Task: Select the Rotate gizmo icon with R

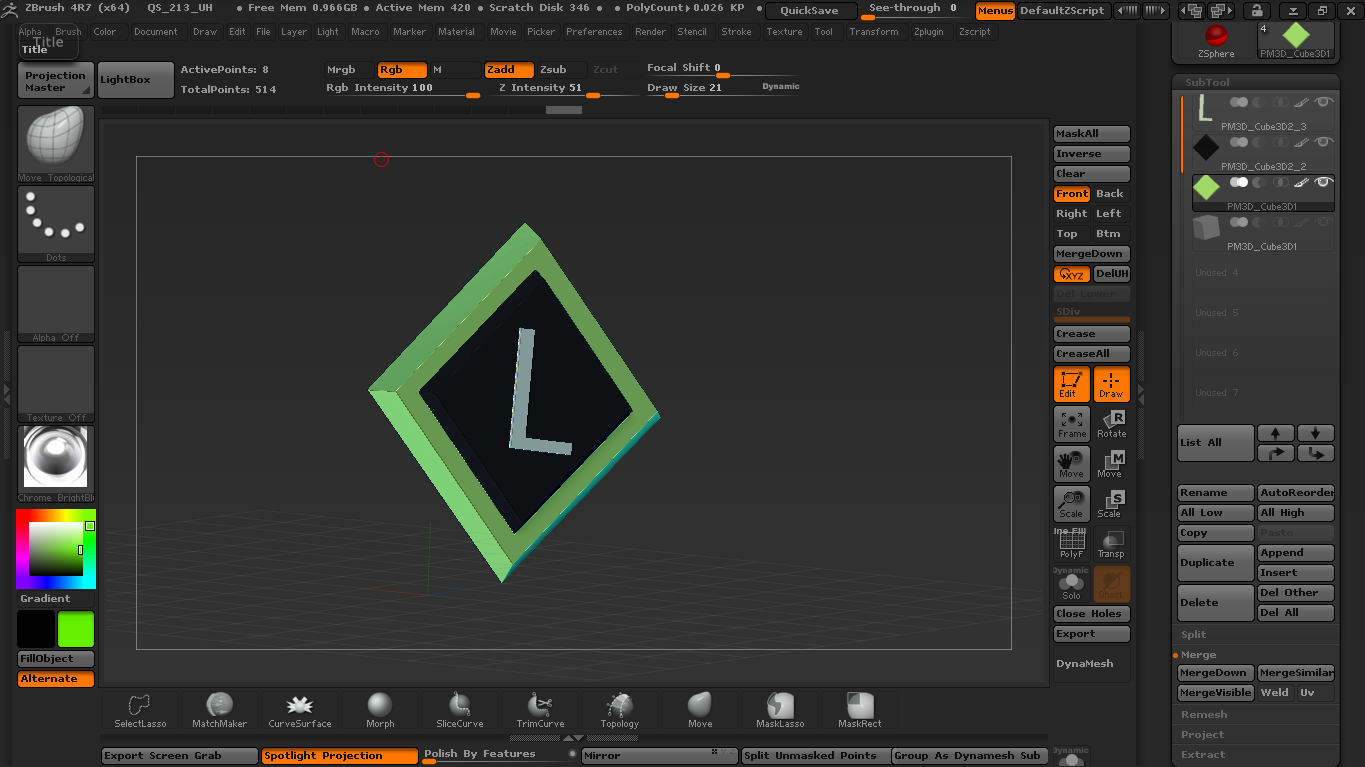Action: (1111, 424)
